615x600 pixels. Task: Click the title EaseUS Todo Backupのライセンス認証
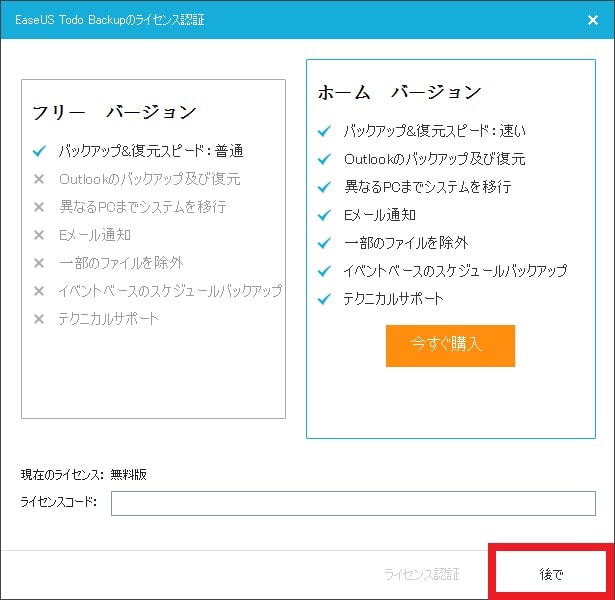(109, 20)
